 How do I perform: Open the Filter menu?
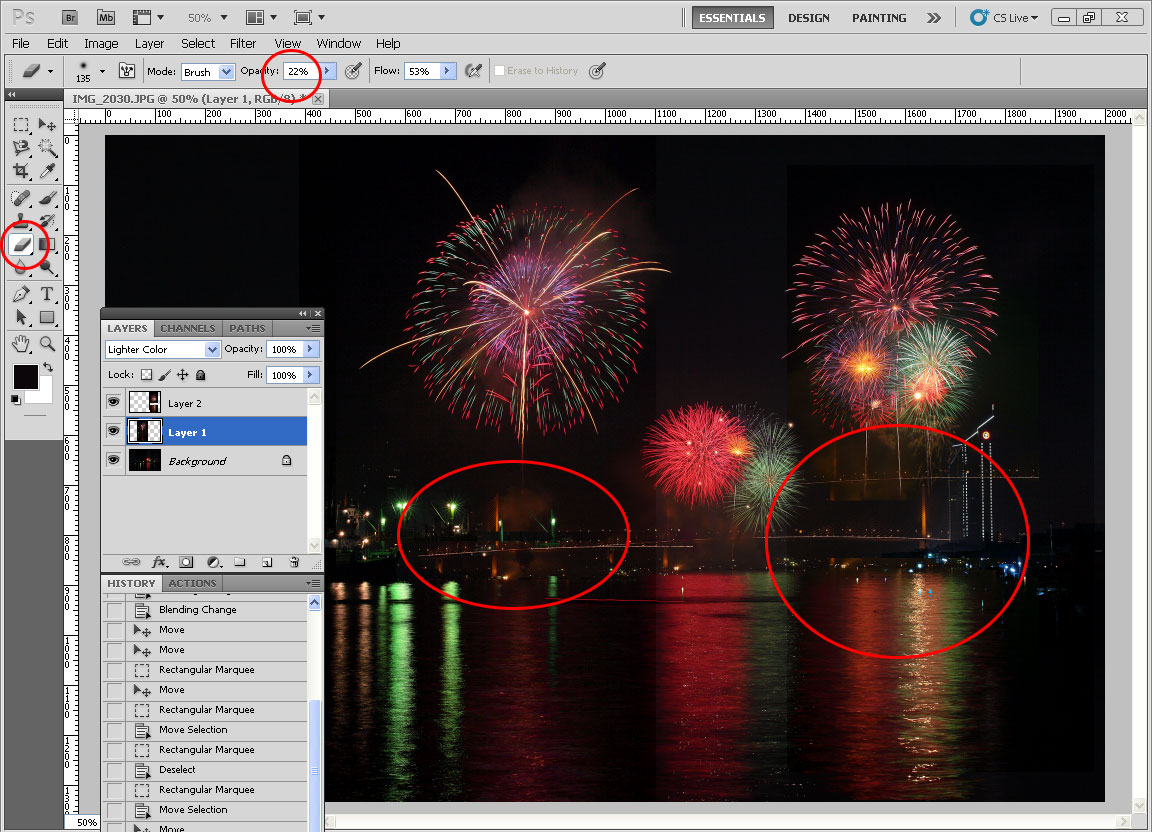(243, 43)
